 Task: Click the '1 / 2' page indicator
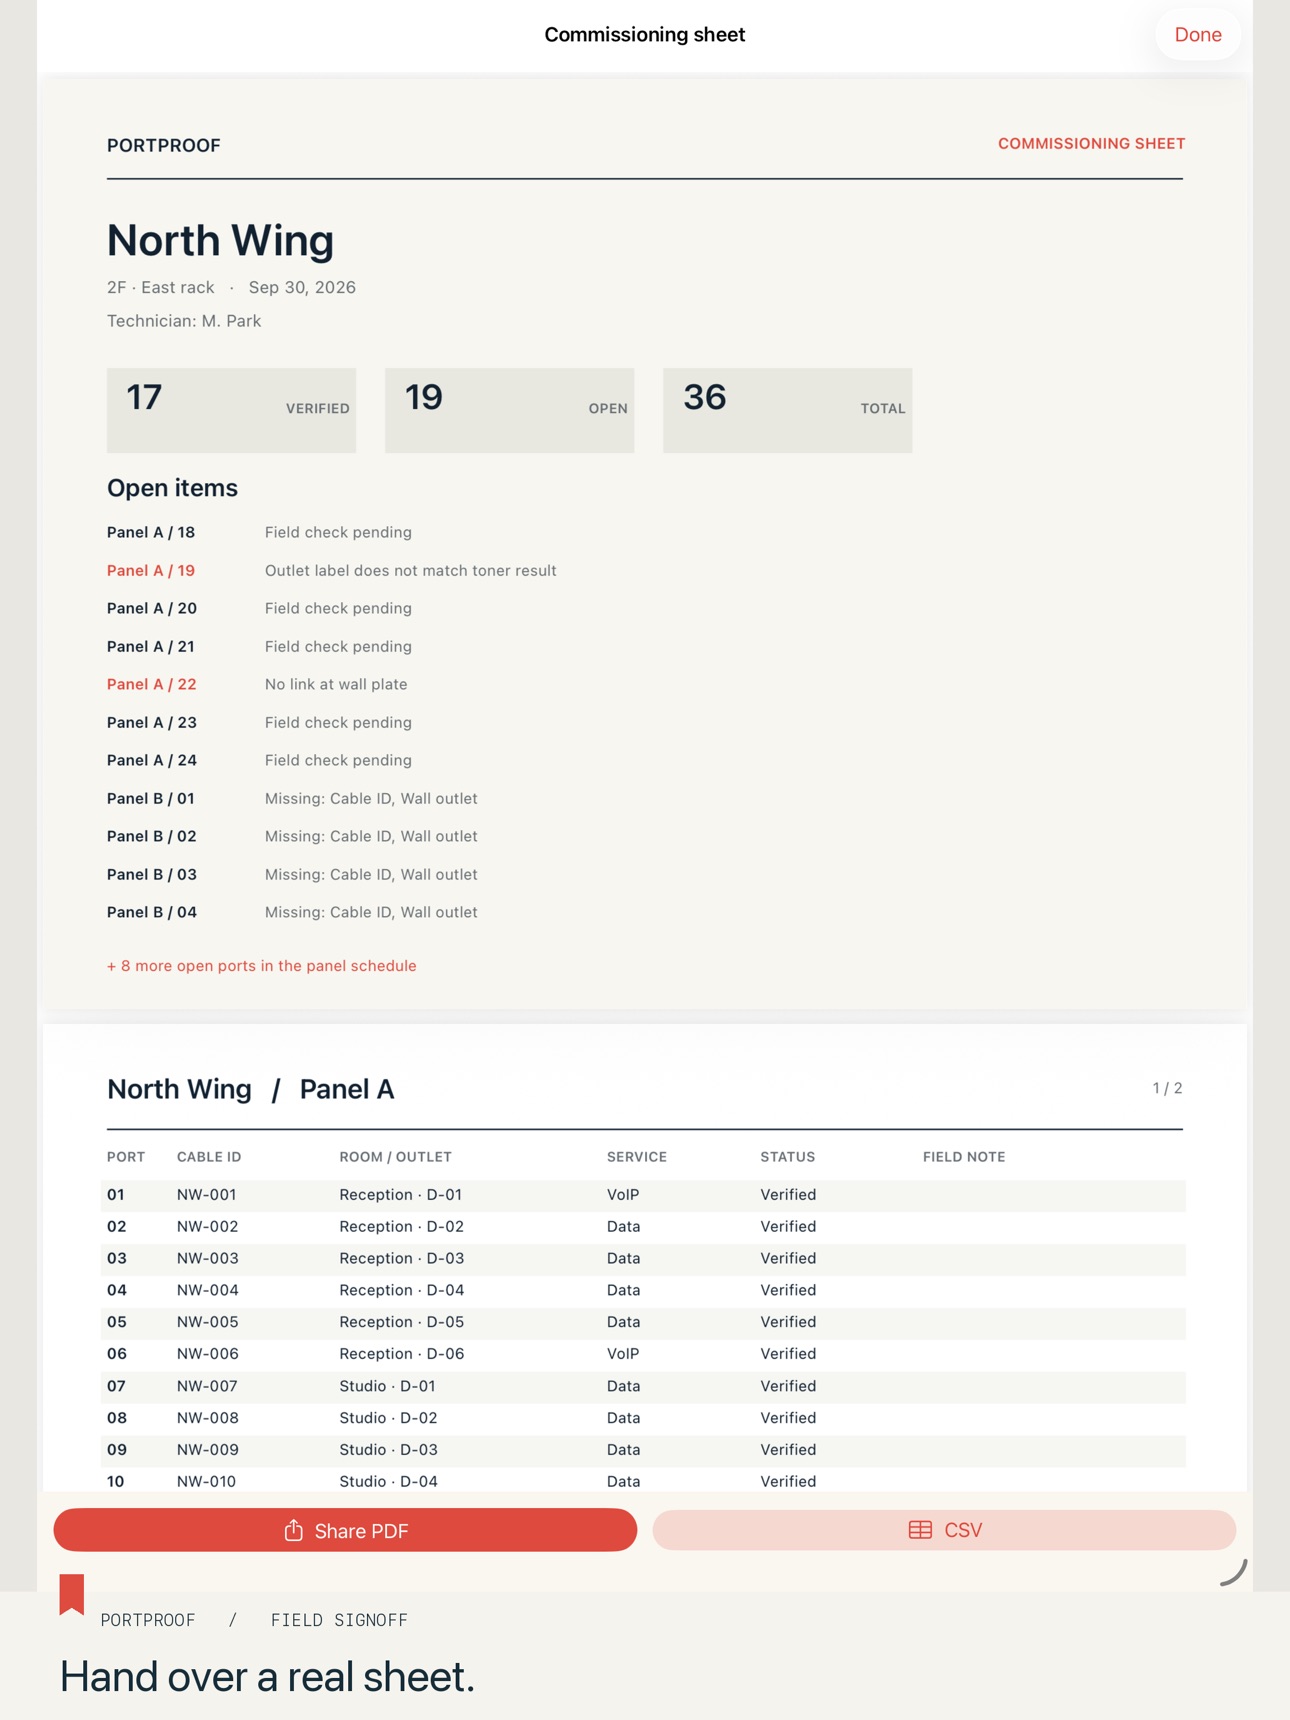coord(1167,1088)
